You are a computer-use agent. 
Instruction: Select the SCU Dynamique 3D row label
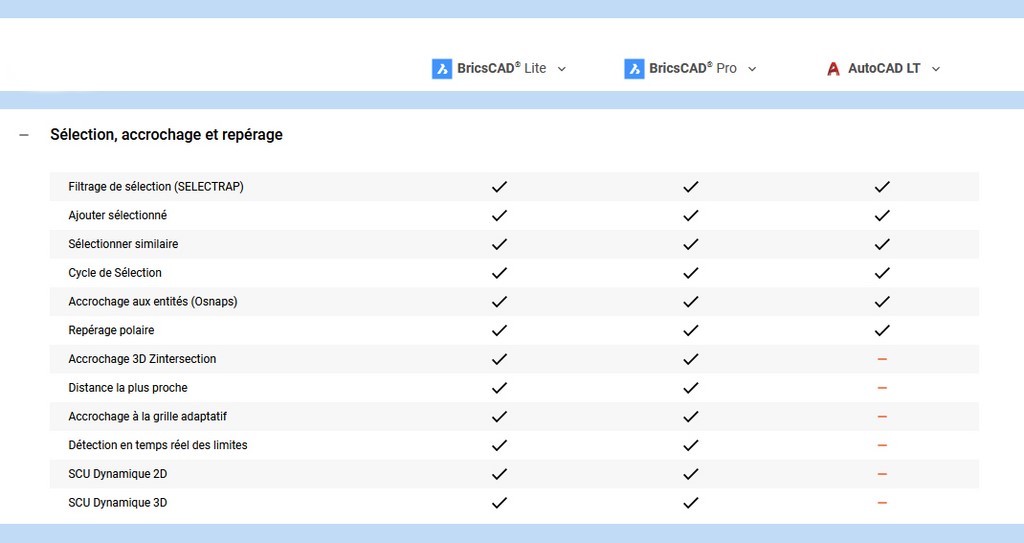[x=118, y=502]
